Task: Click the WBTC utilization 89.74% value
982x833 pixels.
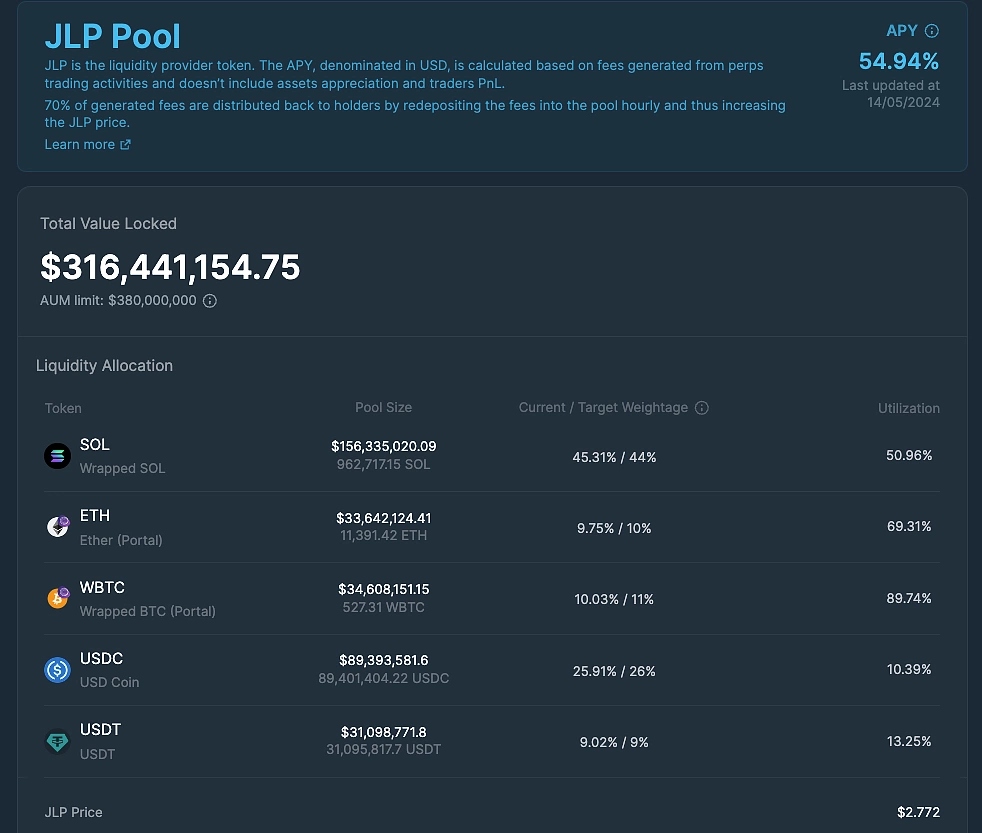Action: pos(909,598)
